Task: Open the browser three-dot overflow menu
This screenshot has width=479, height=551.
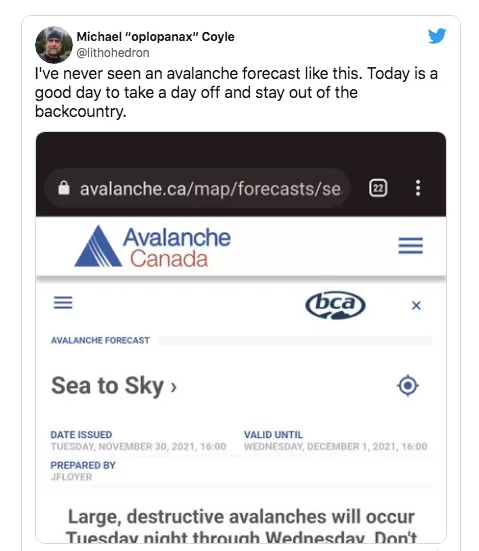Action: pyautogui.click(x=418, y=188)
